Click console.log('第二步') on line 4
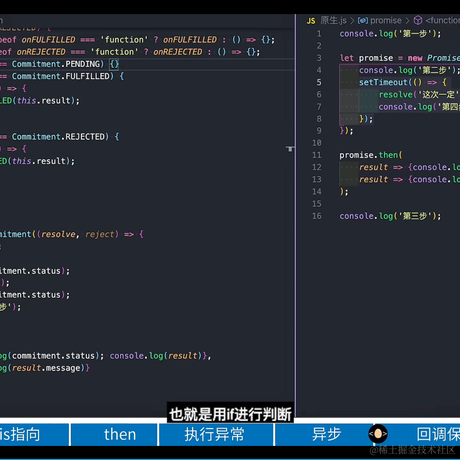 [x=409, y=70]
